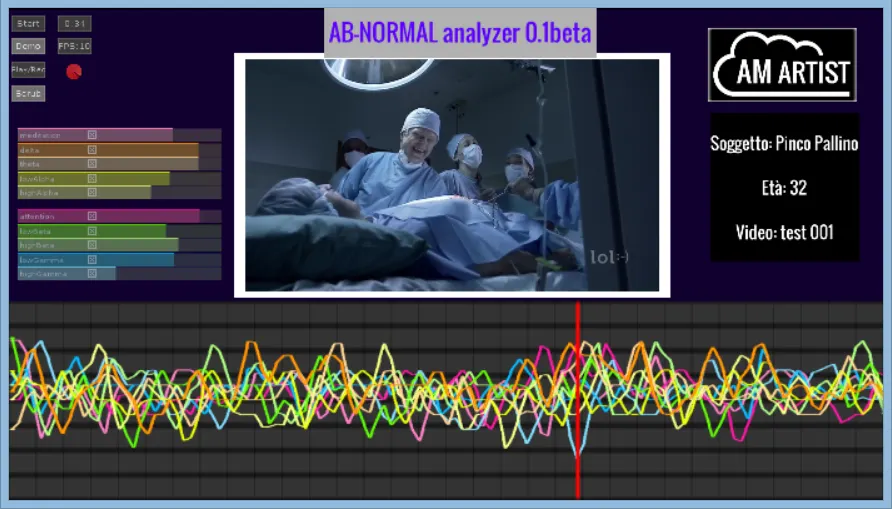Click the Start button
Image resolution: width=892 pixels, height=509 pixels.
pos(28,23)
